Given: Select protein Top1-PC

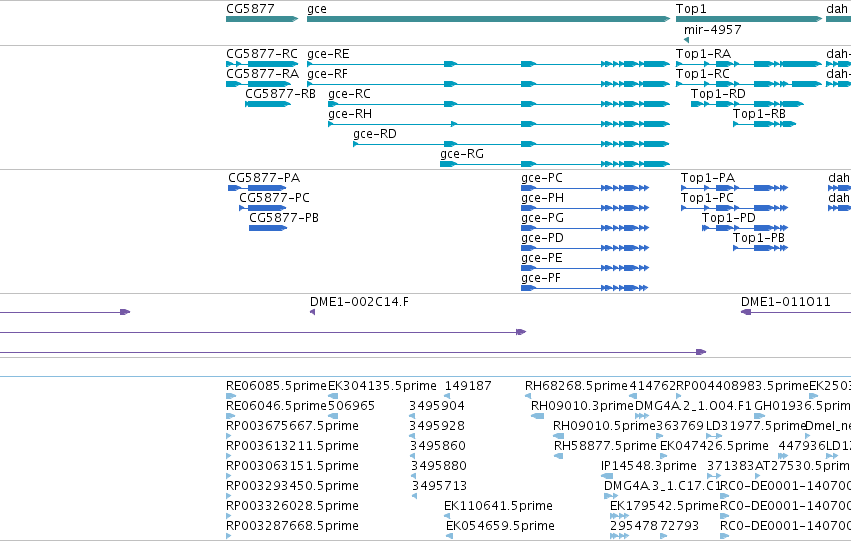Looking at the screenshot, I should [734, 208].
